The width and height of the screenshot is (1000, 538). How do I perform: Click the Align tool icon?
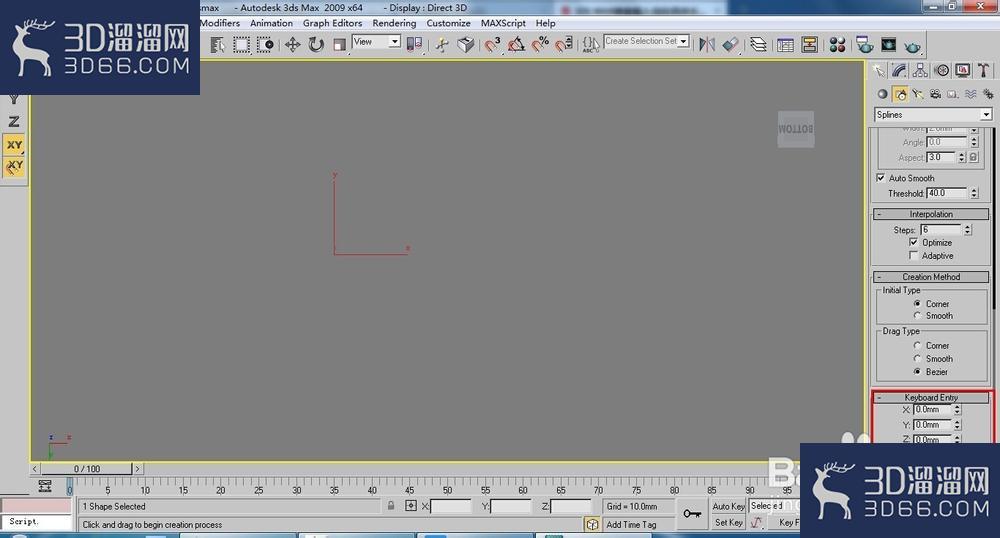[731, 45]
